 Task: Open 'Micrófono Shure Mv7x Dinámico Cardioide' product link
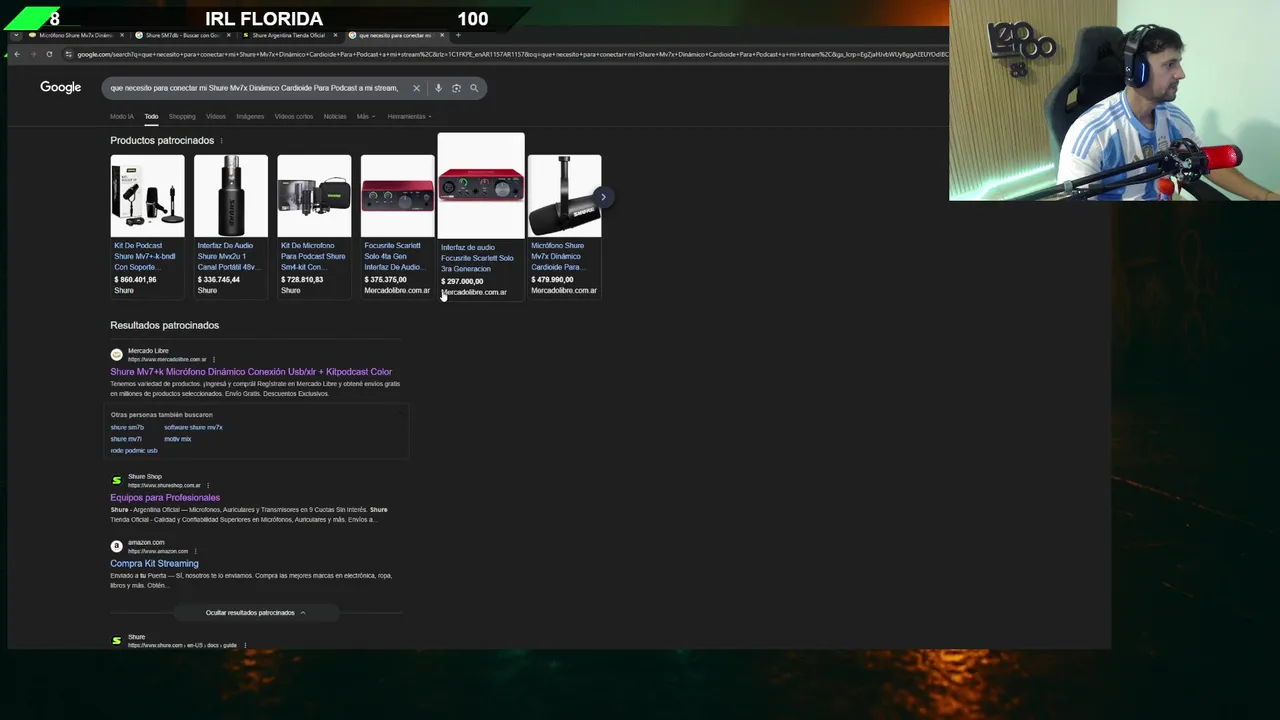click(558, 256)
